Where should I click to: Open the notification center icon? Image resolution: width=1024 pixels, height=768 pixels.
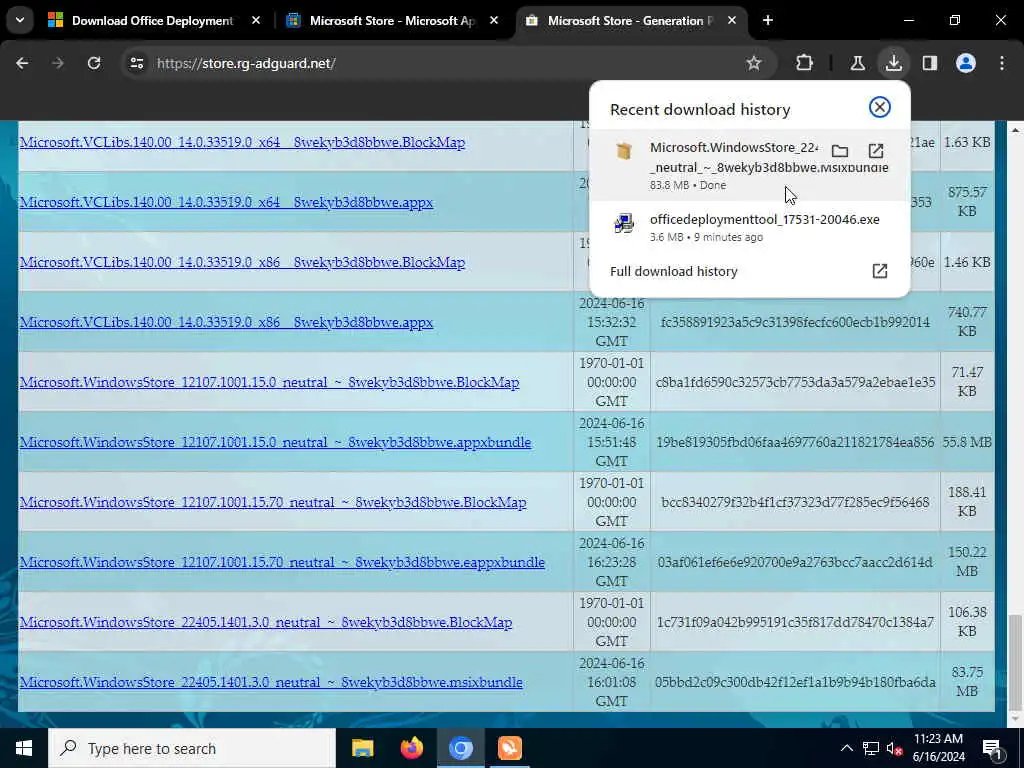993,749
